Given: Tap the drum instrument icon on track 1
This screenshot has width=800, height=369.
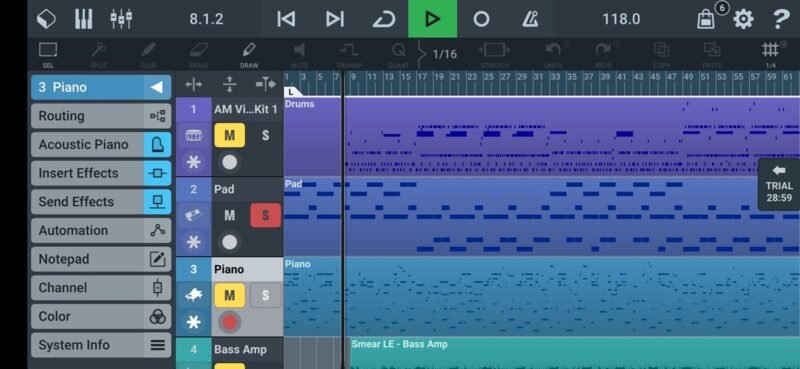Looking at the screenshot, I should pyautogui.click(x=193, y=135).
